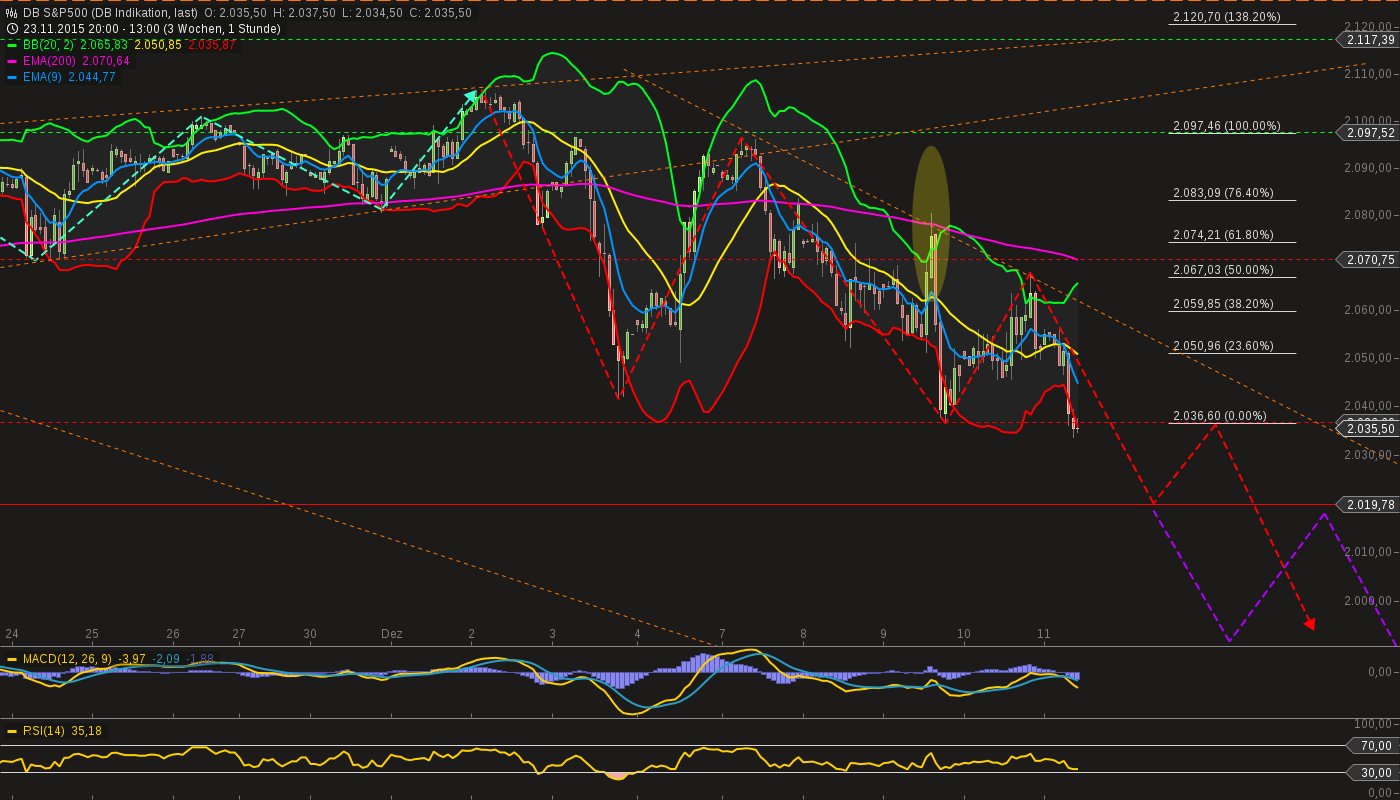Click the blue EMA(9) legend marker
Screen dimensions: 1400x800
[x=12, y=77]
